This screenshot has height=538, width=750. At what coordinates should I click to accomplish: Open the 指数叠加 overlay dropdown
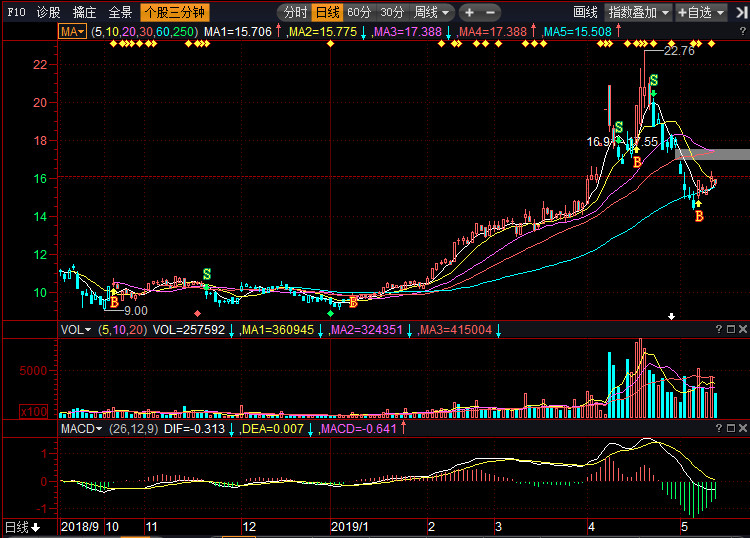coord(638,13)
